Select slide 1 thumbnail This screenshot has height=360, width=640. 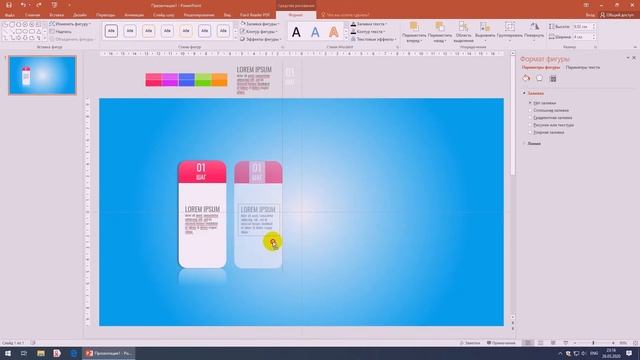42,76
